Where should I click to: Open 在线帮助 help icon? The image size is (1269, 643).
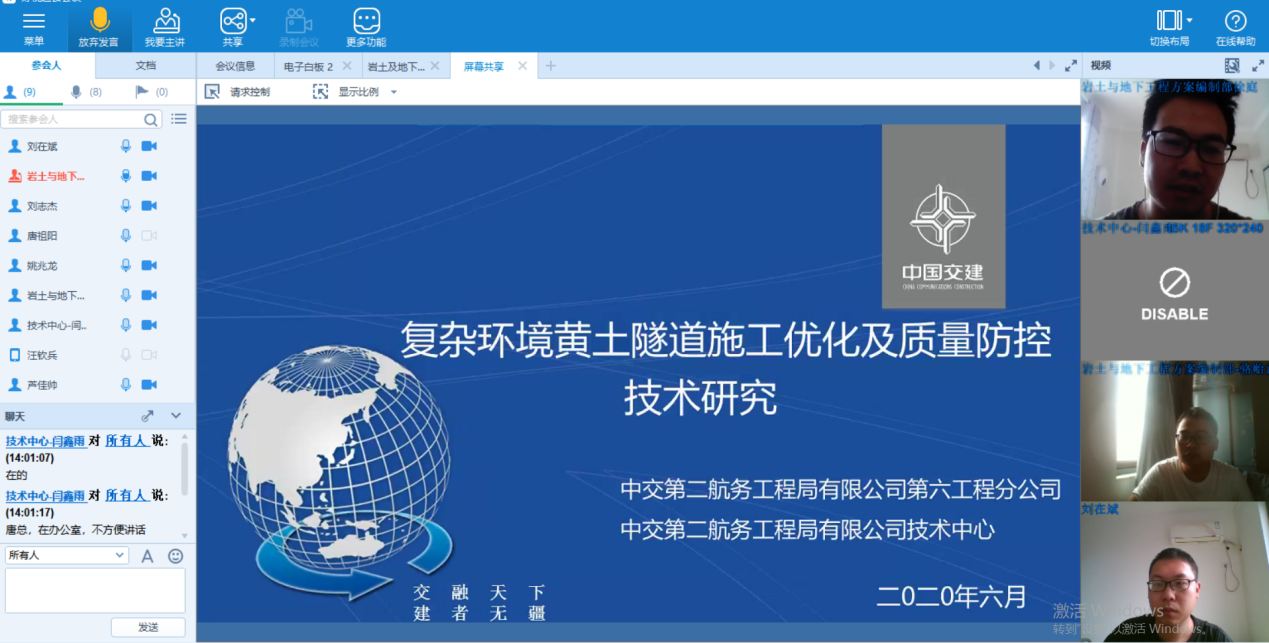coord(1235,20)
